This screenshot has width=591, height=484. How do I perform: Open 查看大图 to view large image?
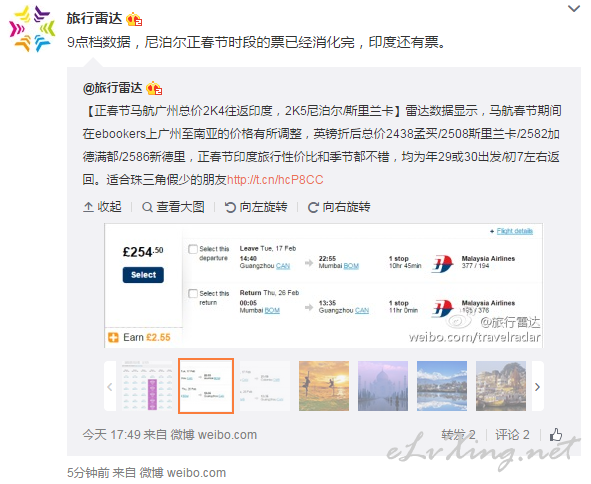tap(173, 207)
